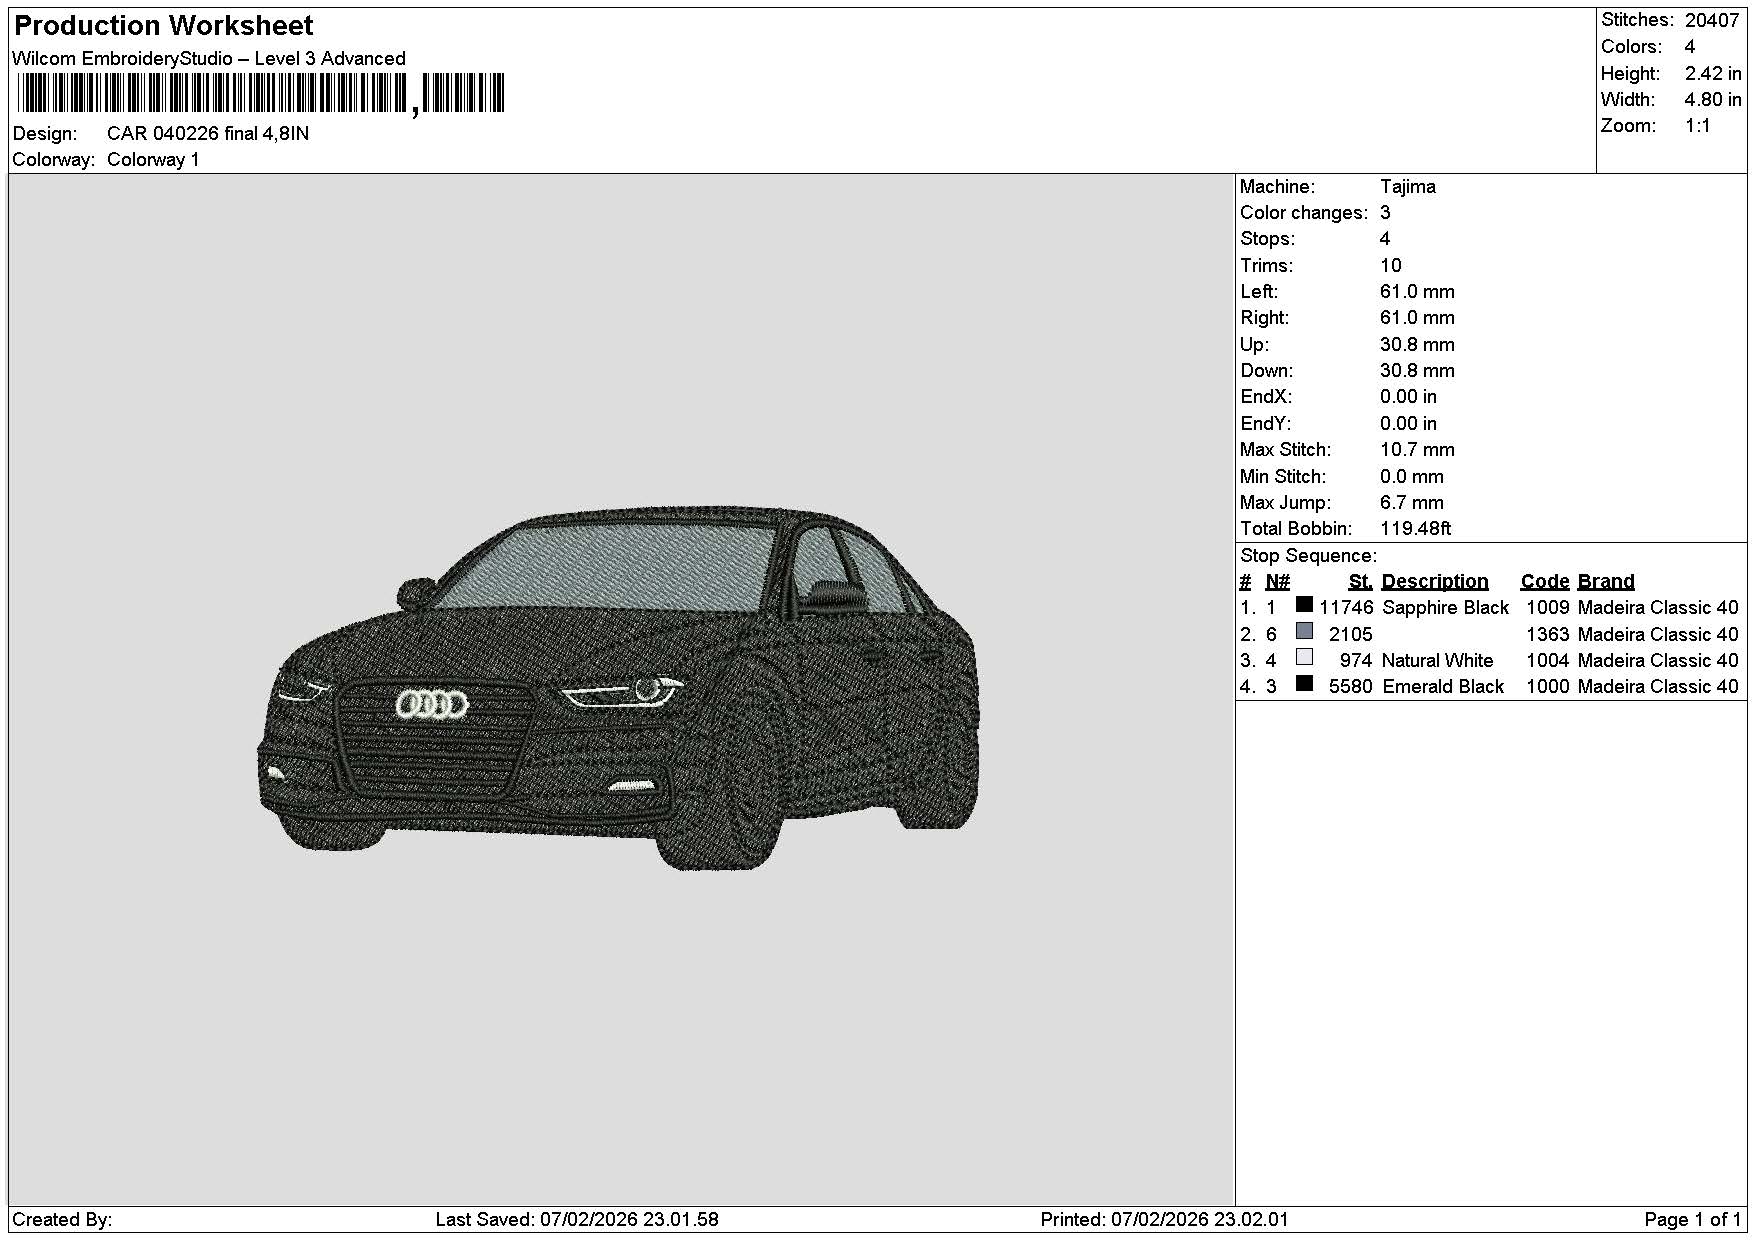Select the "Trims:" label
Viewport: 1755px width, 1240px height.
coord(1266,265)
